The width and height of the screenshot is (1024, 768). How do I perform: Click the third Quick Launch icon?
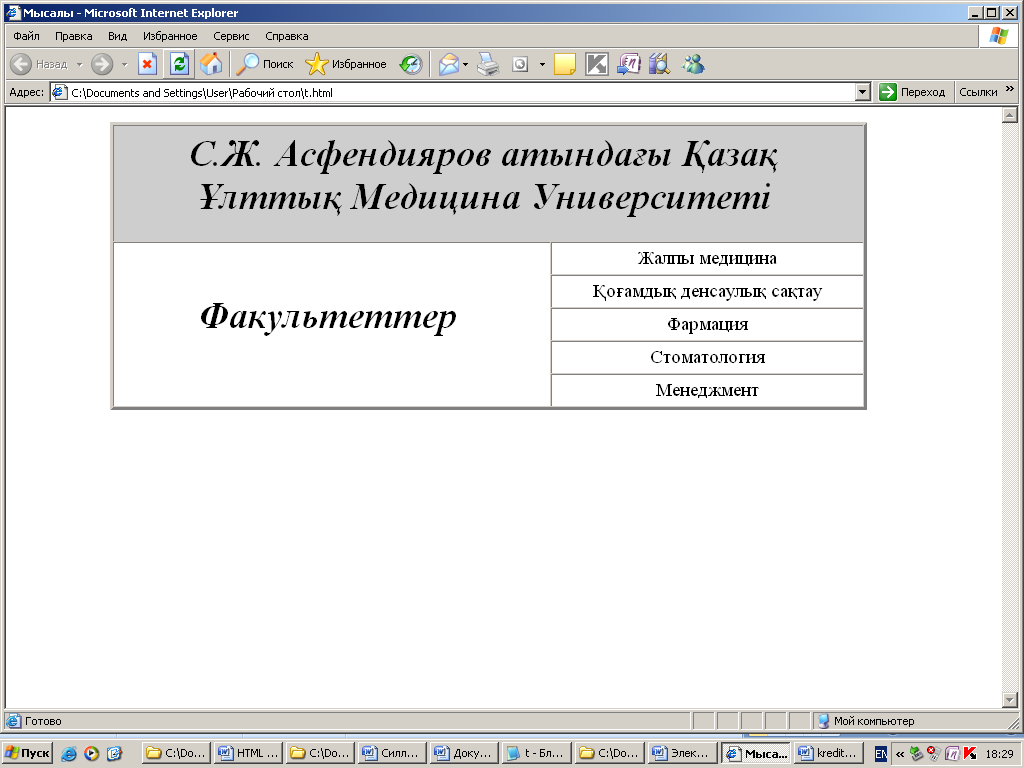[x=114, y=754]
